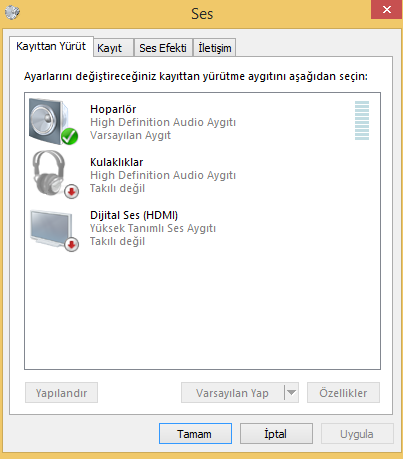Click the Yapılandır button

(x=61, y=393)
